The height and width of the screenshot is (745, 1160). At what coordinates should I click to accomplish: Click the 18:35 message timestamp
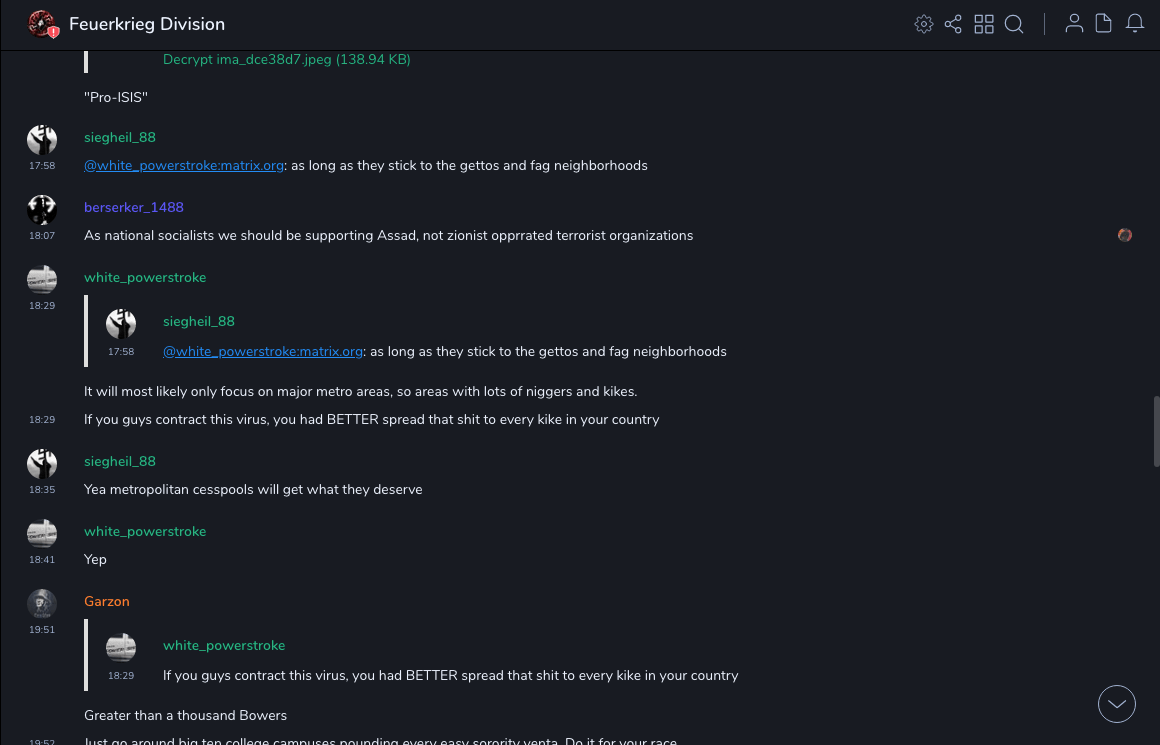pos(42,490)
